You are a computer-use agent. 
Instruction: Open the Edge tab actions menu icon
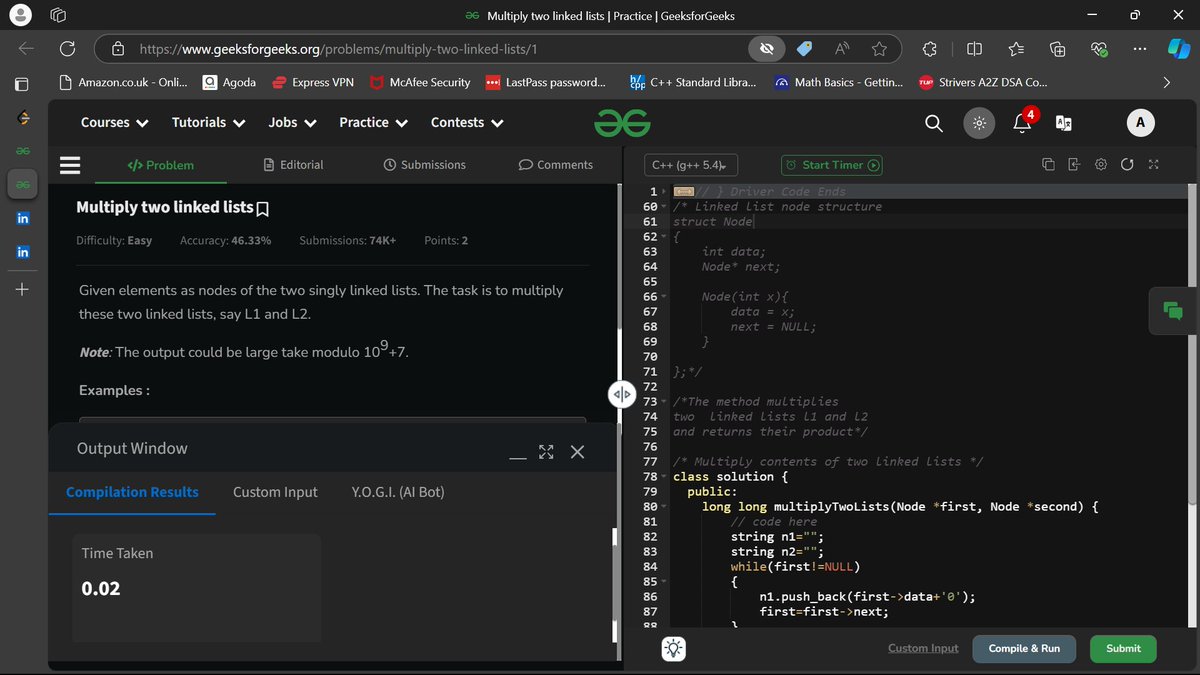click(x=58, y=16)
